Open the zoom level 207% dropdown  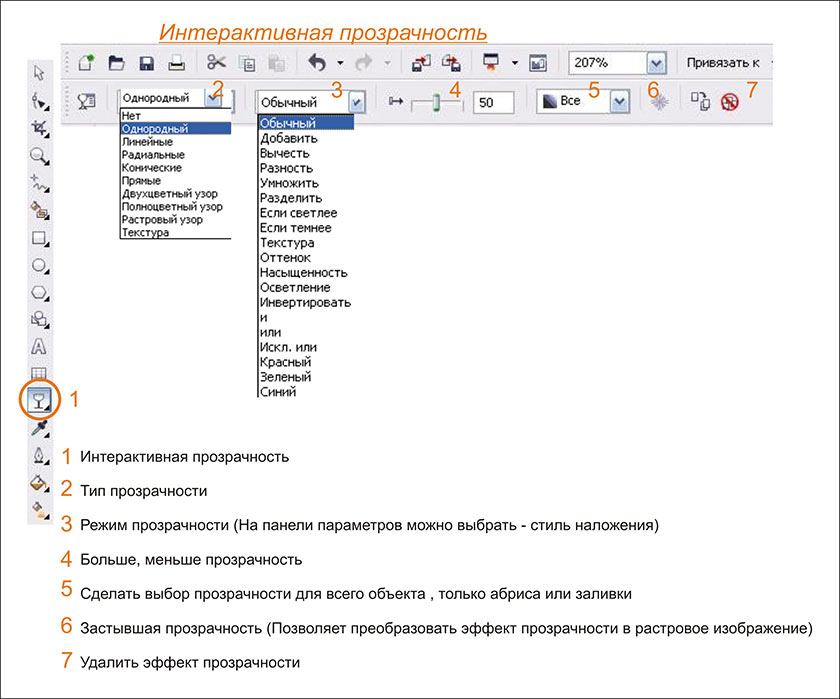(x=656, y=63)
